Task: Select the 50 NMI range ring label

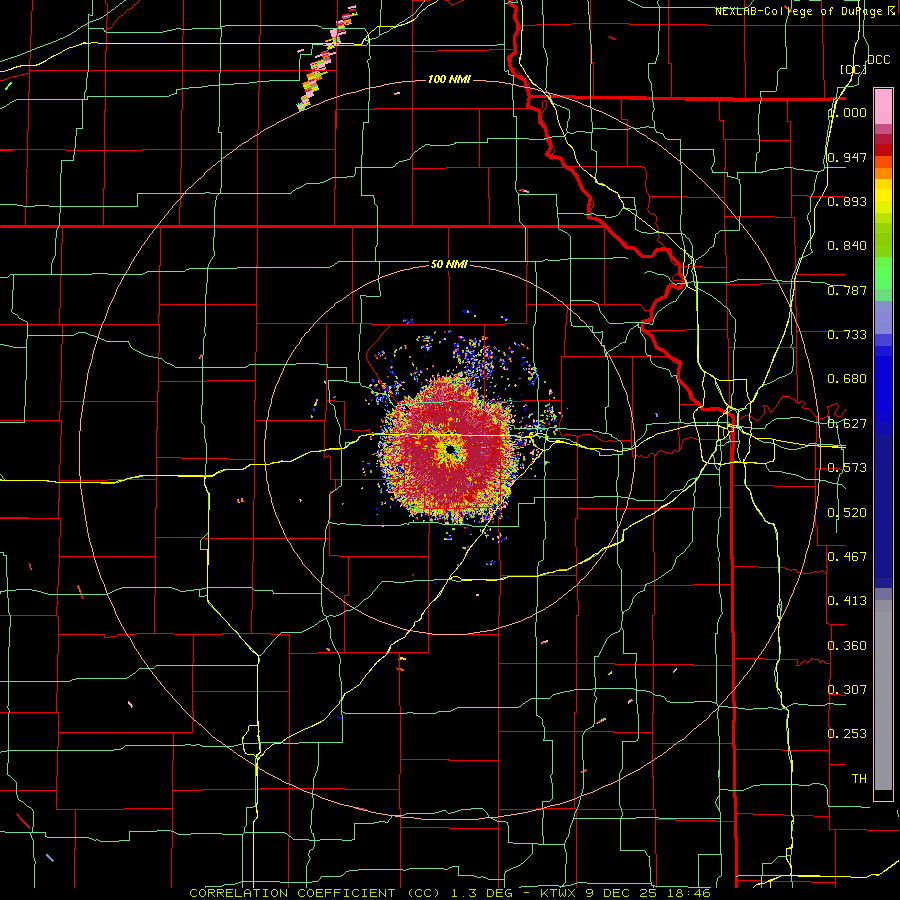Action: click(x=449, y=264)
